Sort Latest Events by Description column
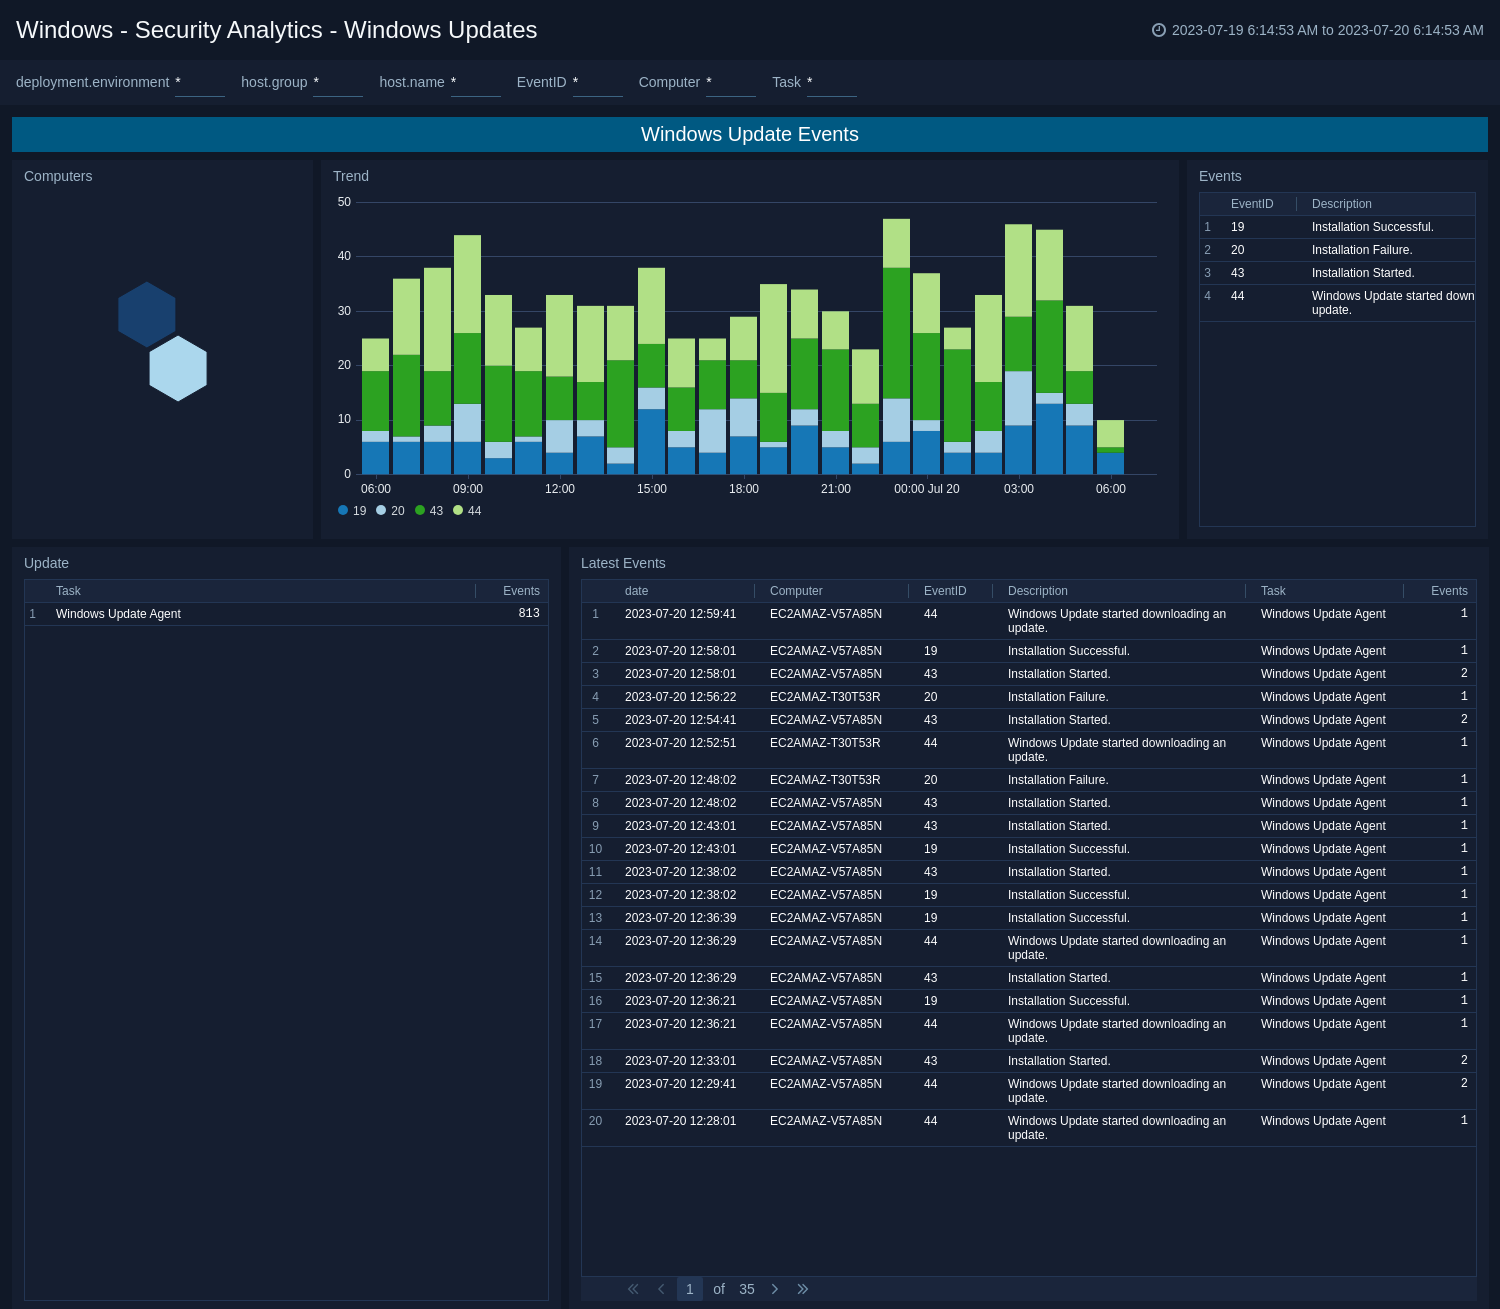The width and height of the screenshot is (1500, 1309). (1038, 591)
